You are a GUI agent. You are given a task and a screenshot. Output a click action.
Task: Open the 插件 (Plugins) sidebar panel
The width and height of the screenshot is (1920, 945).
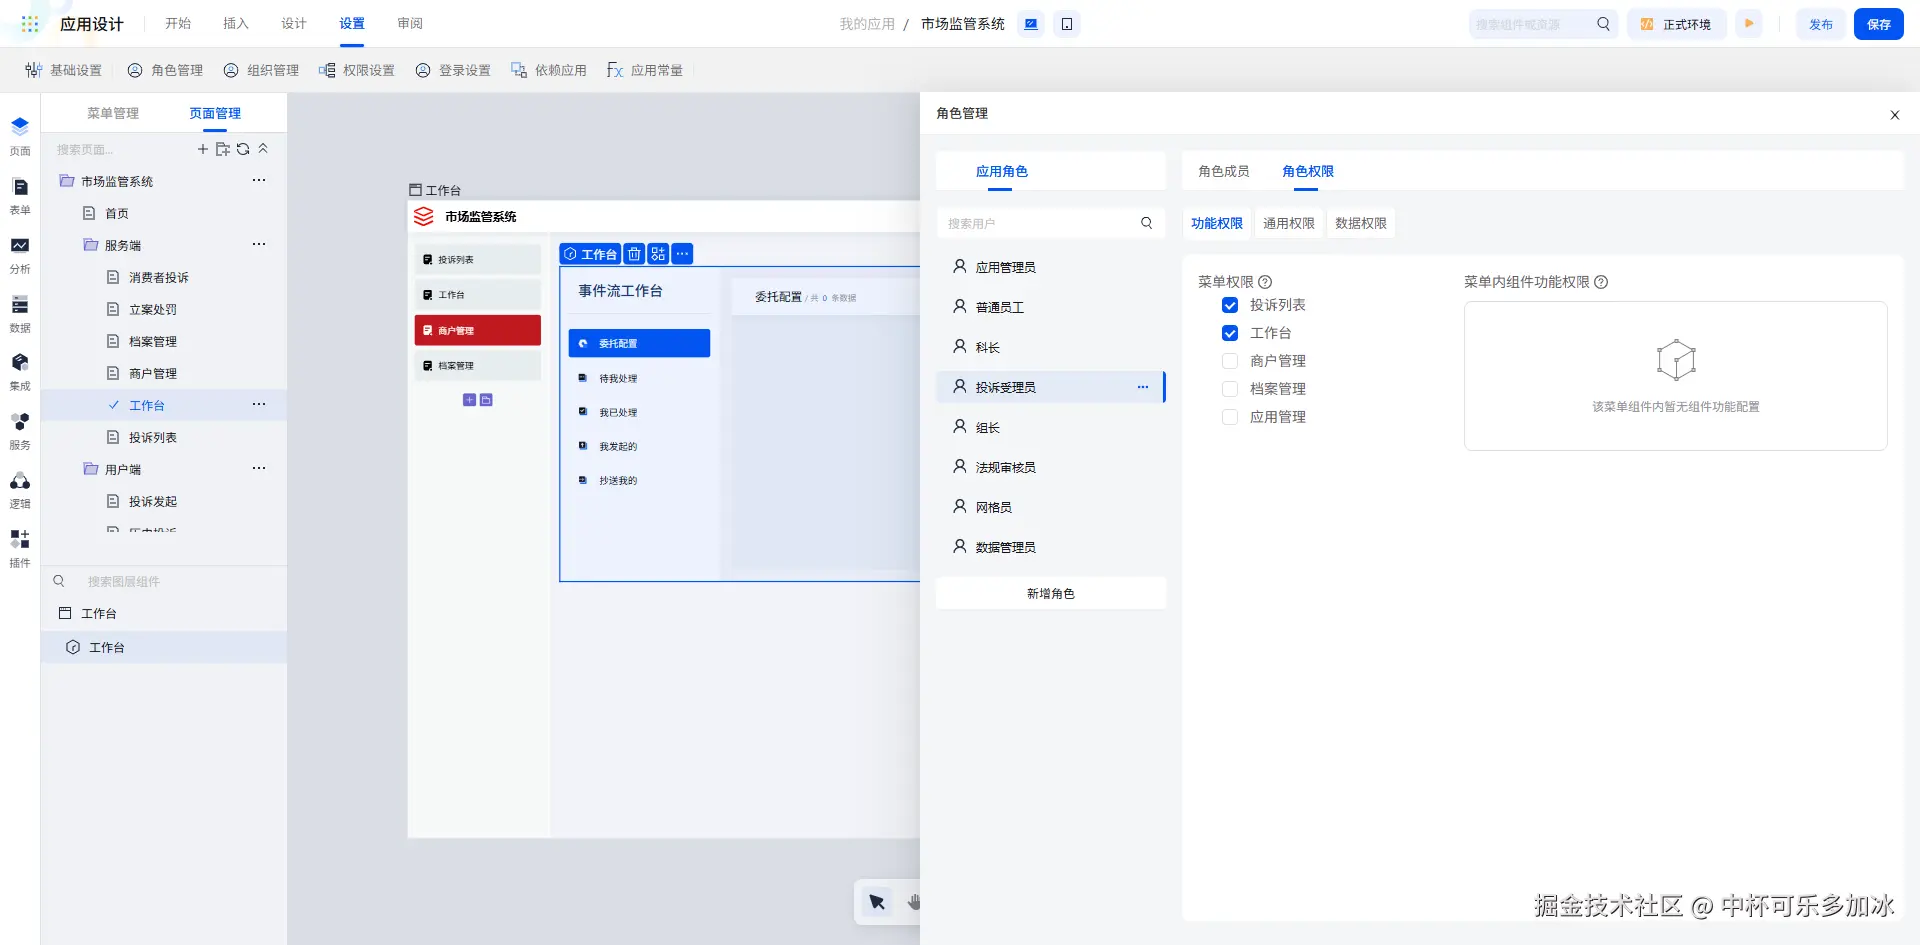point(20,548)
